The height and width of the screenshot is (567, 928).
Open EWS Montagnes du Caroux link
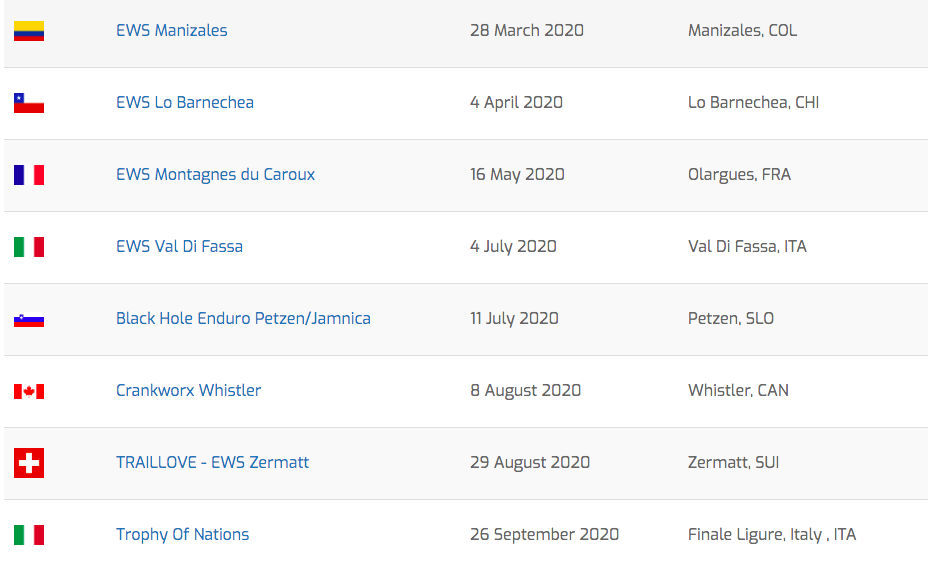click(215, 175)
